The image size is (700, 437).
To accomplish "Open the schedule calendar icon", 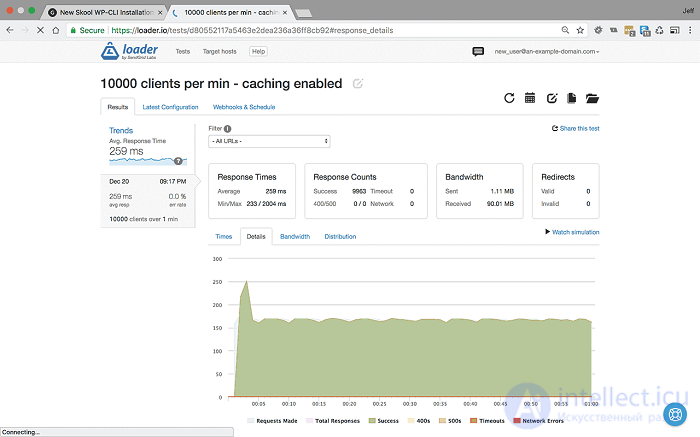I will [530, 98].
